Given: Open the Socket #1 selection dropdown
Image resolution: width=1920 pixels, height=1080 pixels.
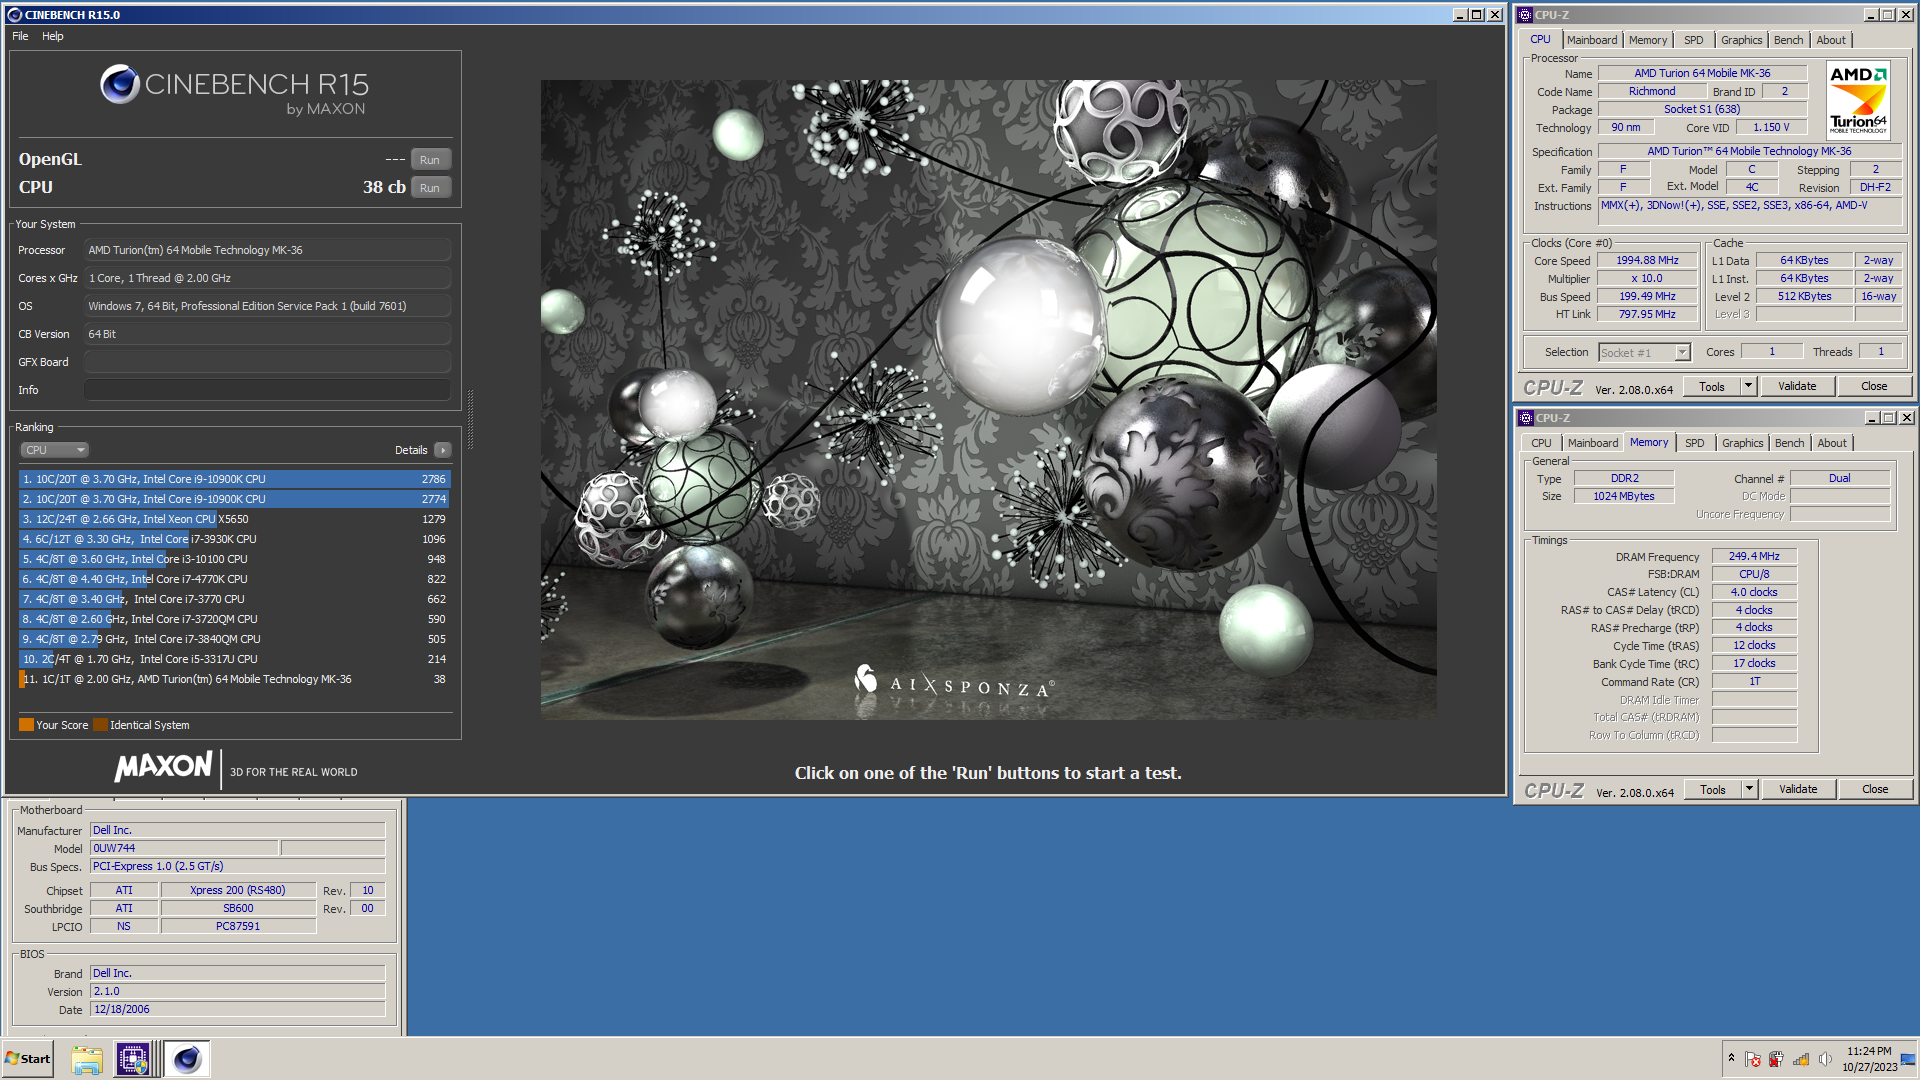Looking at the screenshot, I should (1643, 352).
